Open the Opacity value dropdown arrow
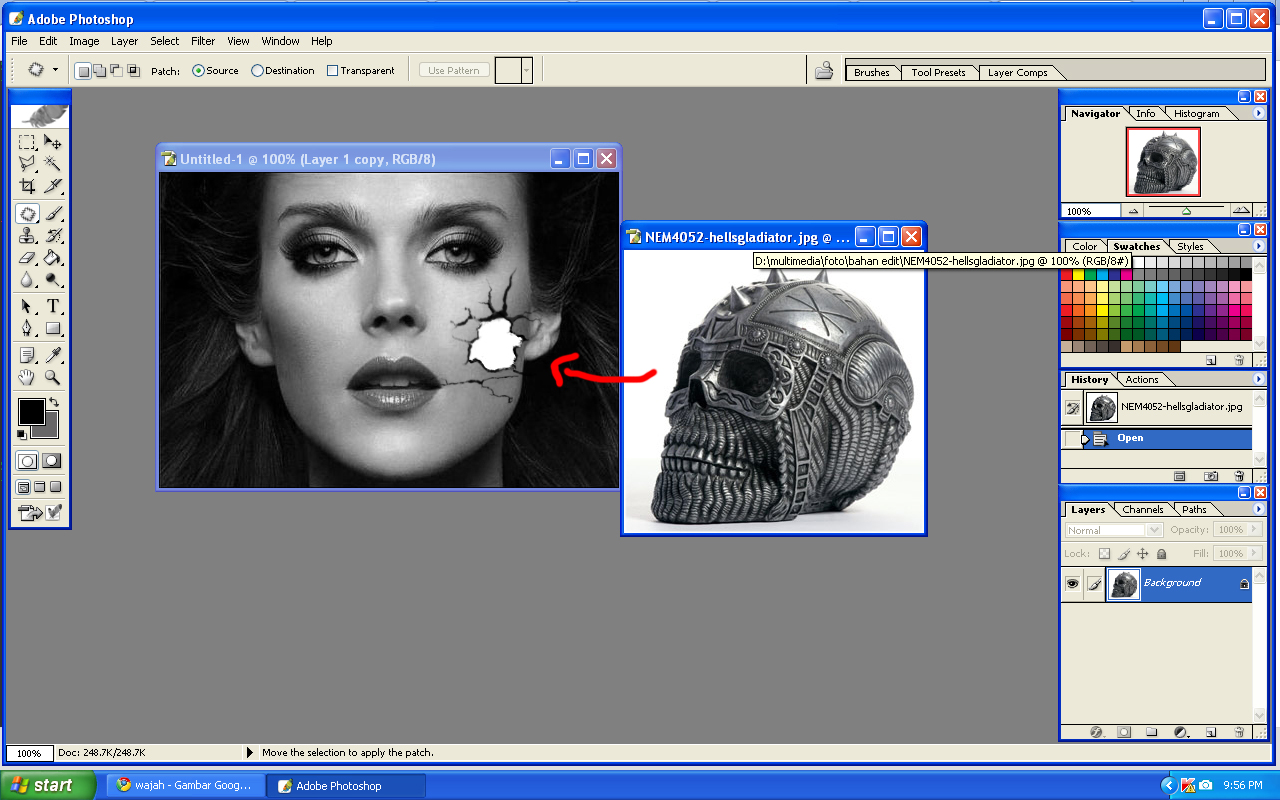The width and height of the screenshot is (1280, 800). [x=1254, y=530]
